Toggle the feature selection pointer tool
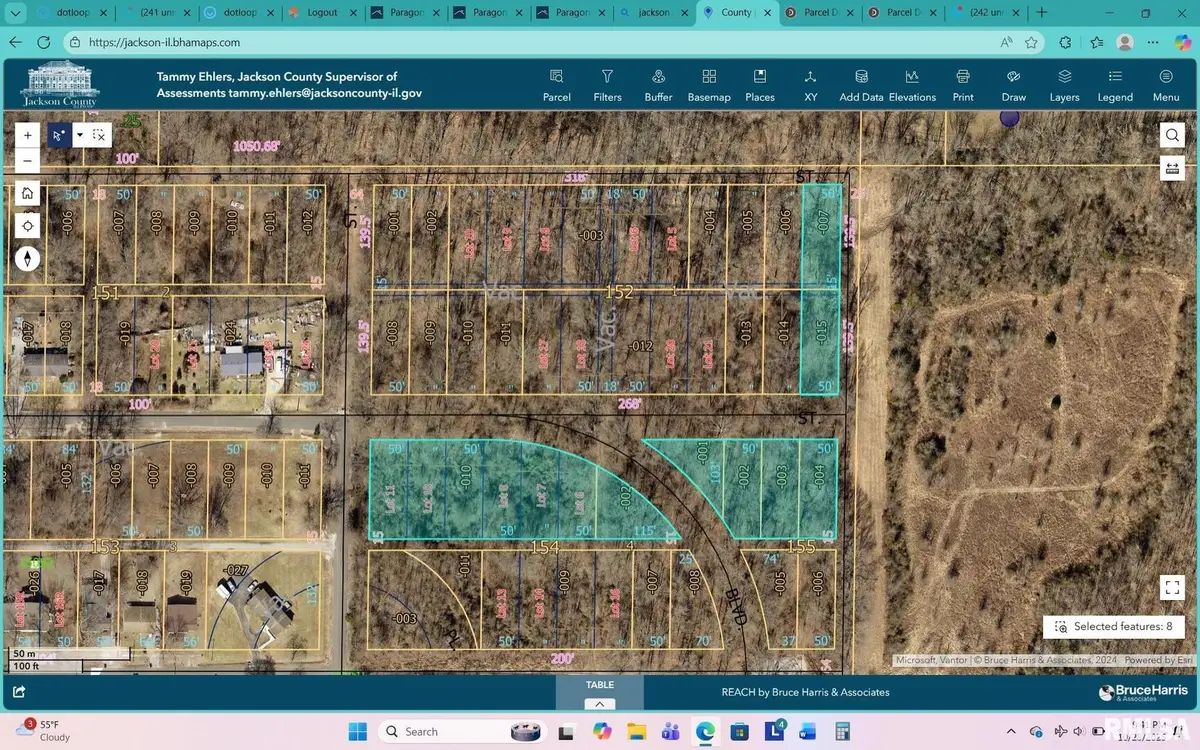 (x=59, y=134)
